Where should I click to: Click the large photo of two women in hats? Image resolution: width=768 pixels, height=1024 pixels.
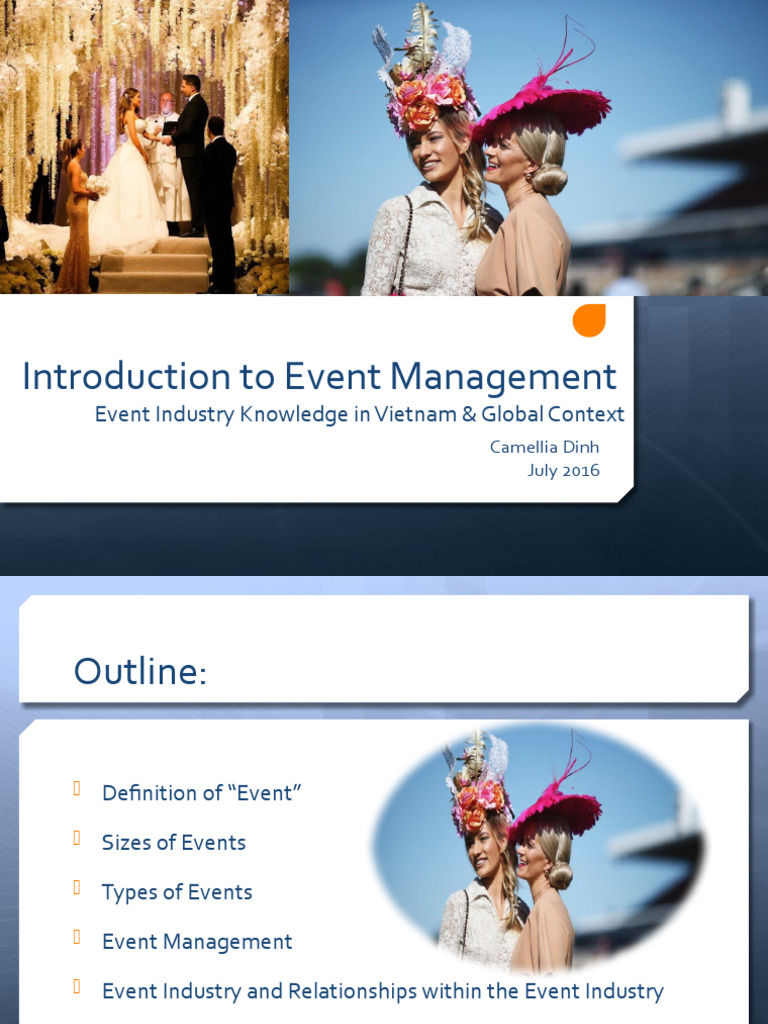coord(528,148)
